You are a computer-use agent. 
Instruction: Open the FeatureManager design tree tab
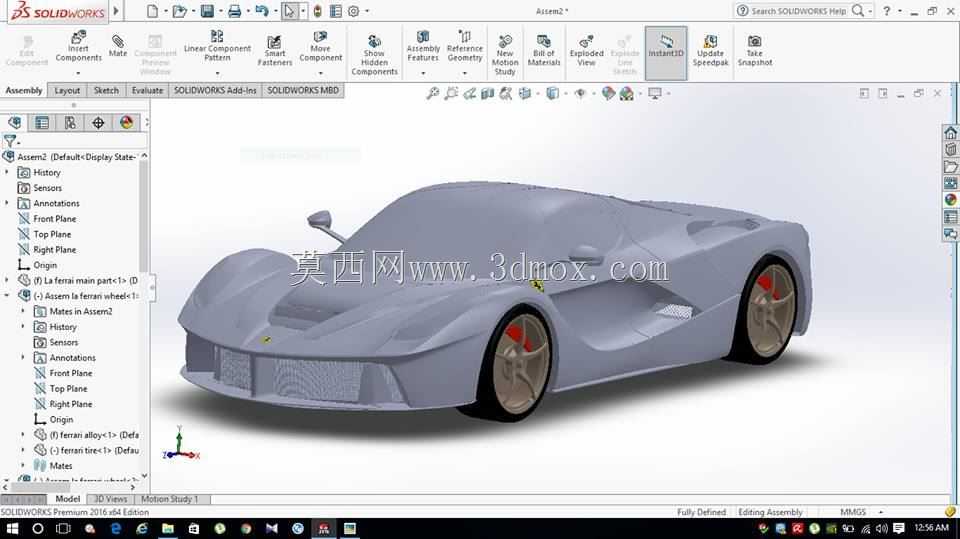pos(15,122)
